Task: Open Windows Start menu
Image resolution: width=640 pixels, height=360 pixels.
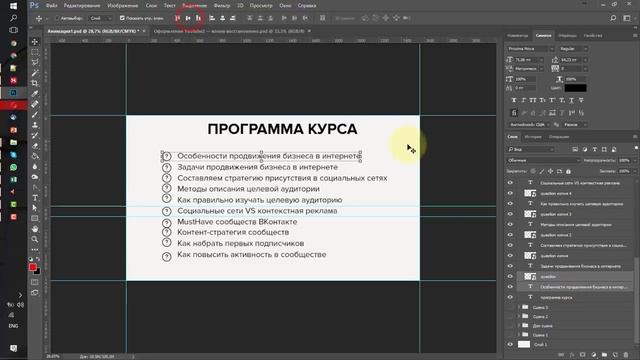Action: click(x=13, y=6)
